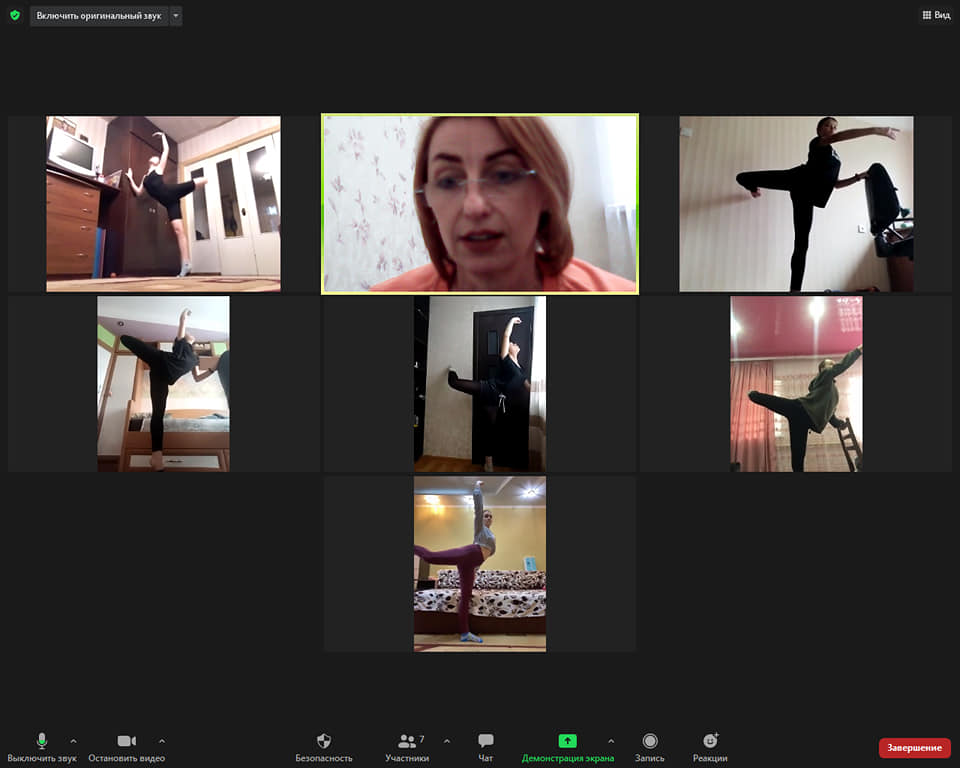Expand video options arrow beside camera

(162, 741)
